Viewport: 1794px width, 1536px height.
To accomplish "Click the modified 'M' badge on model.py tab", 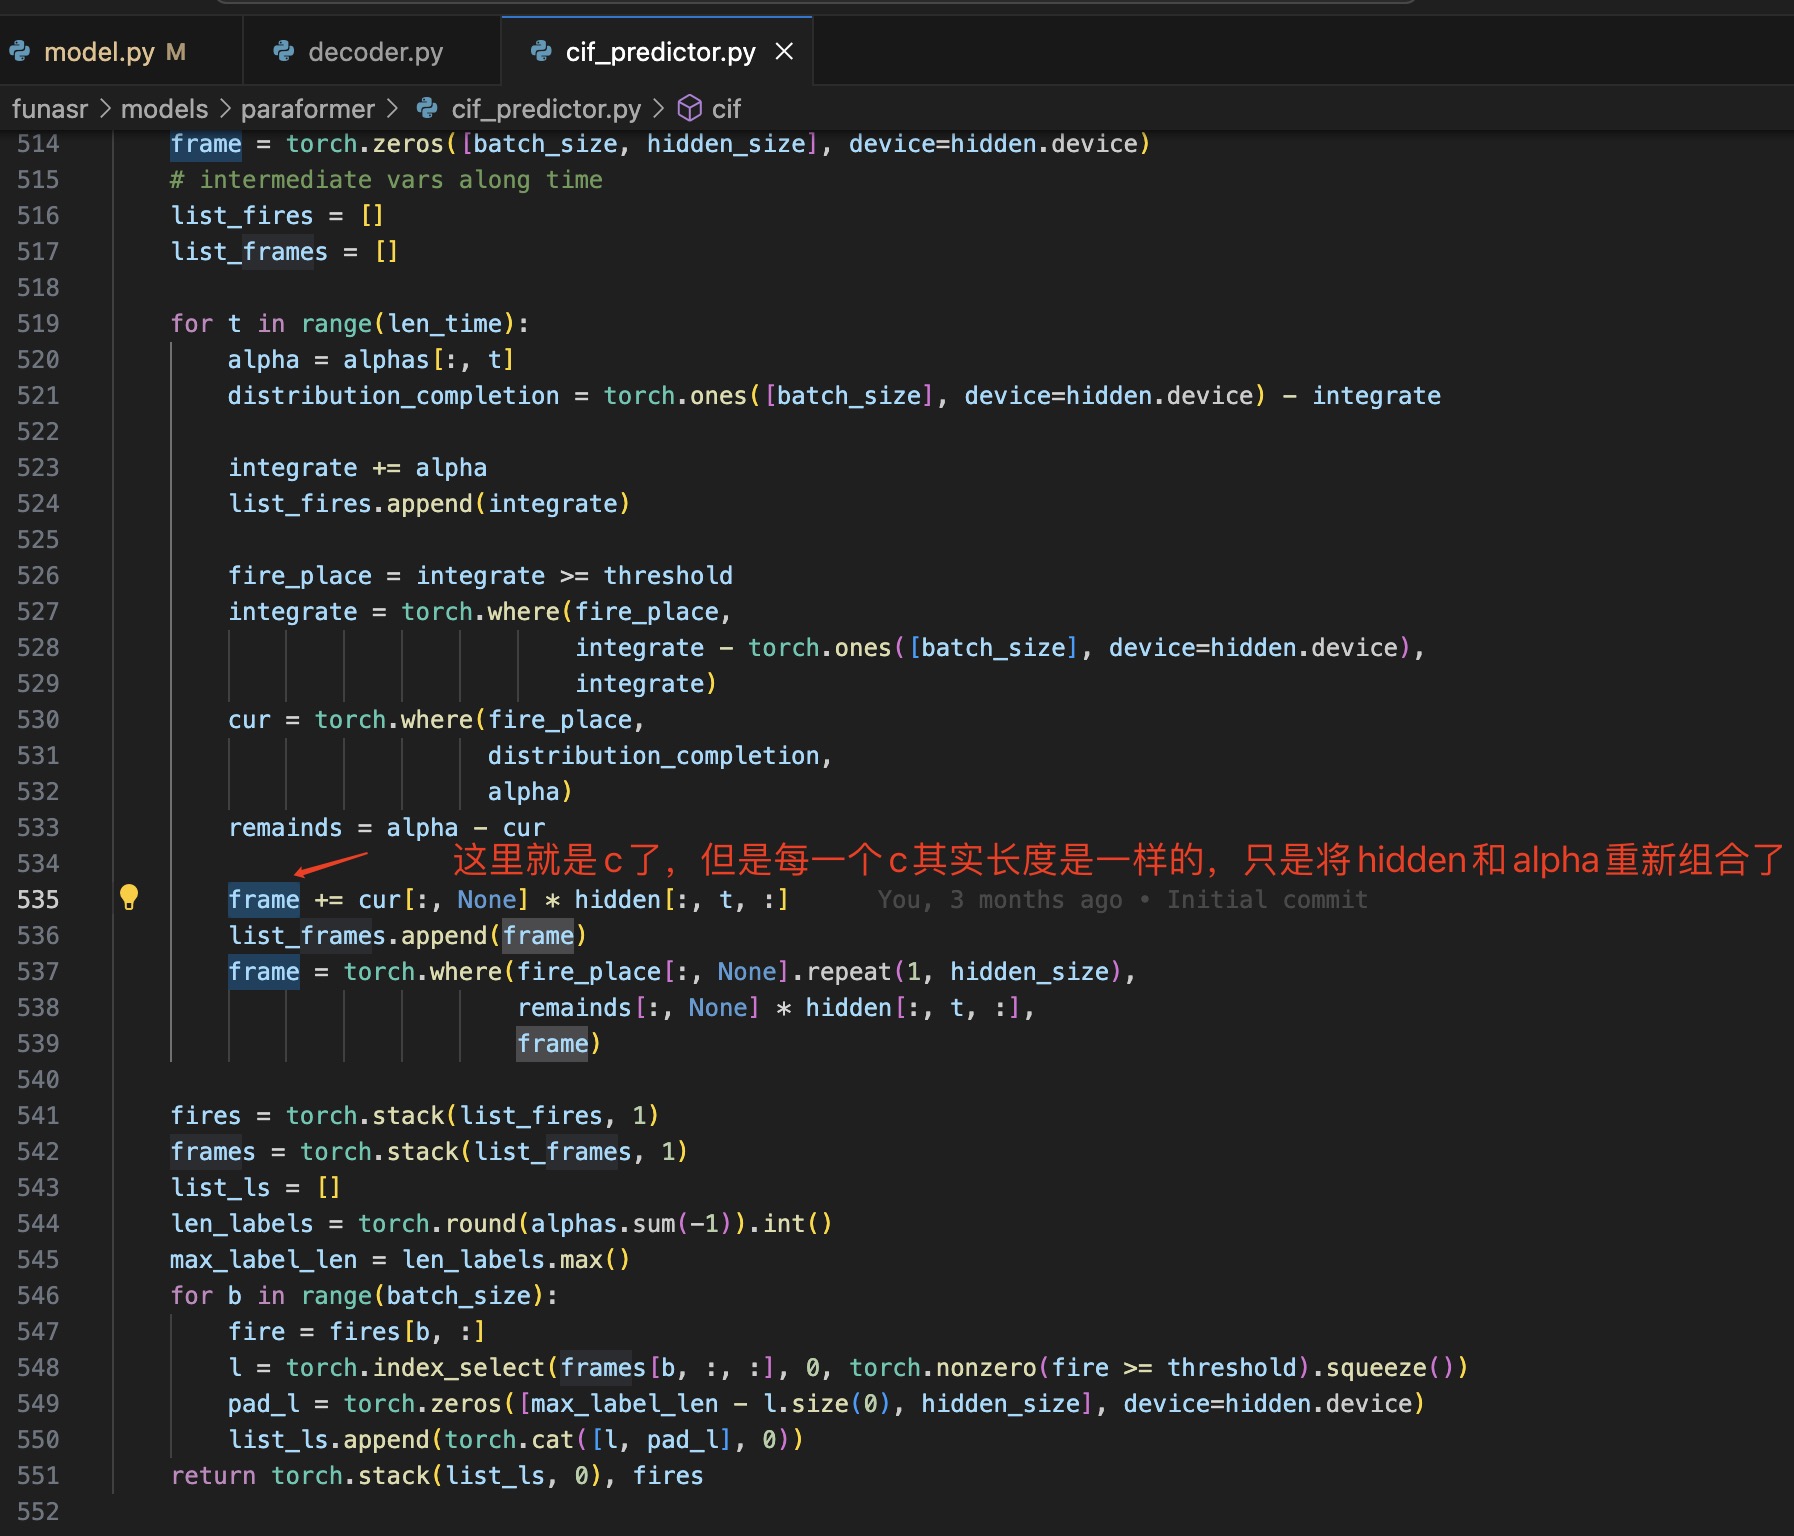I will [176, 52].
